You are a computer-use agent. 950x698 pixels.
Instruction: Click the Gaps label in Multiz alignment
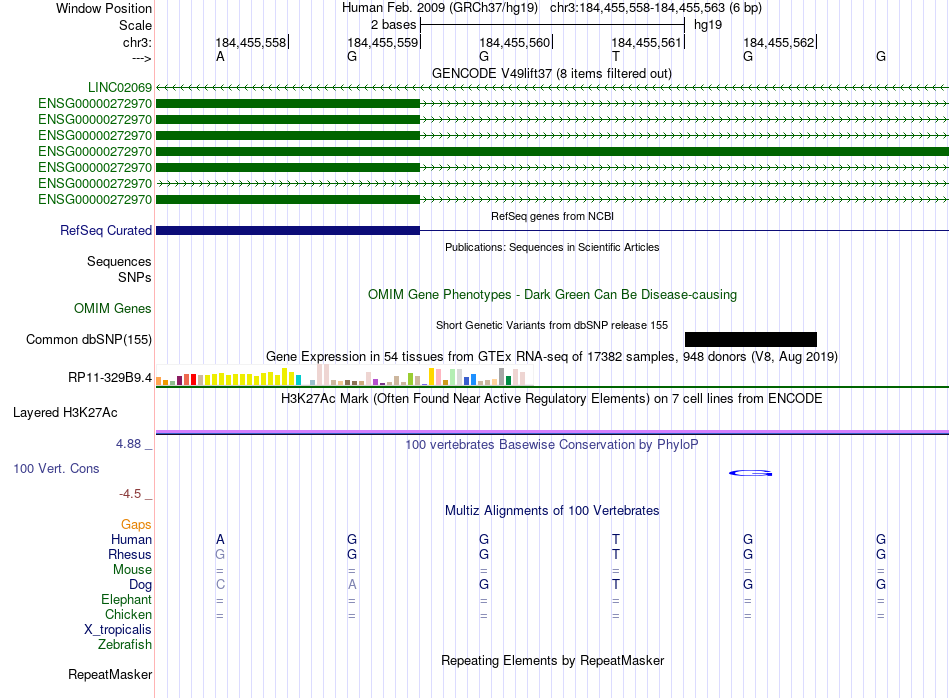pos(136,525)
